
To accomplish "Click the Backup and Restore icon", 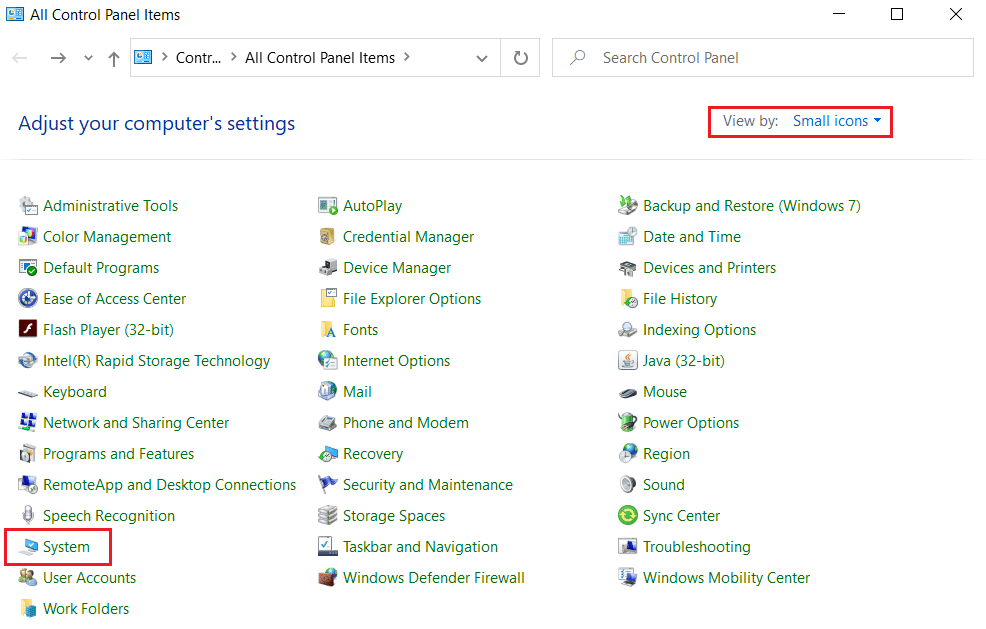I will [628, 206].
